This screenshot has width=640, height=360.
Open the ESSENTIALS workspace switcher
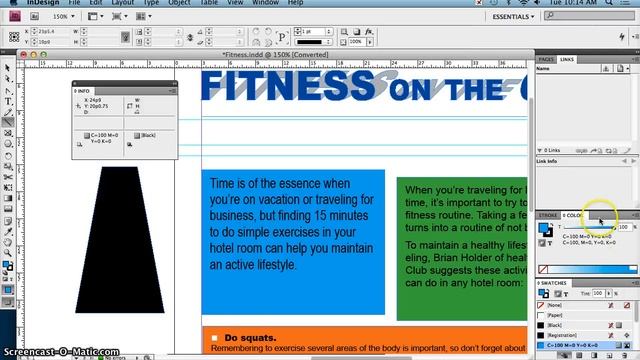coord(513,17)
